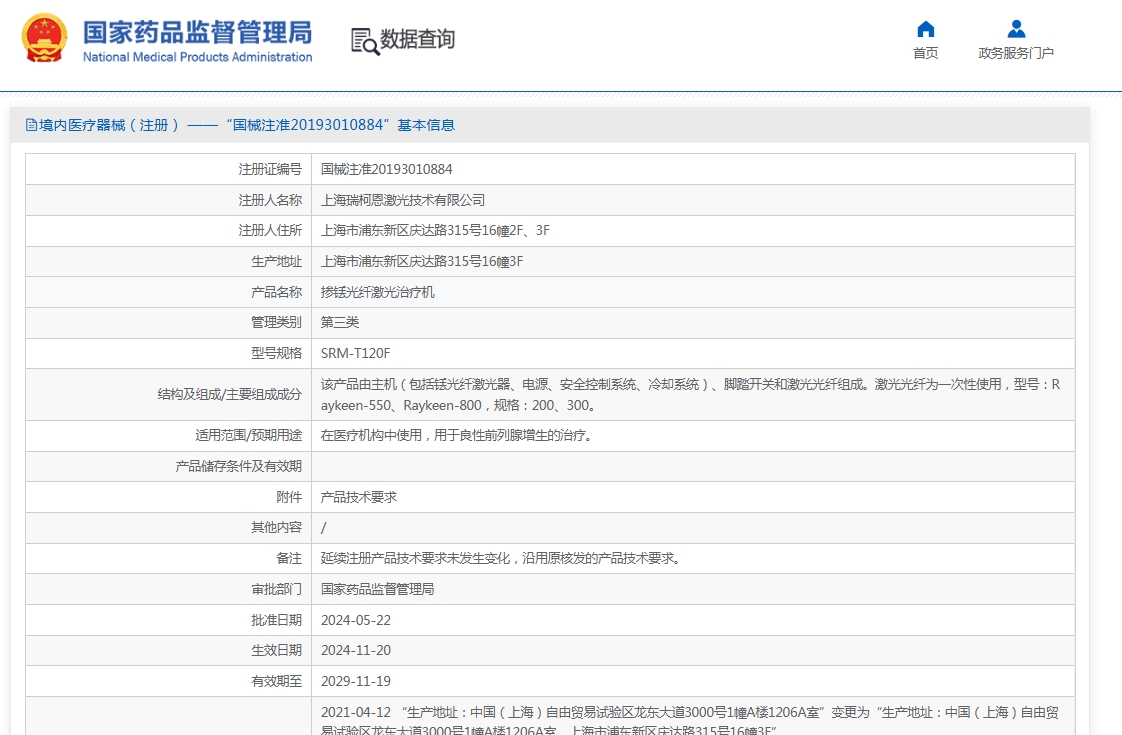
Task: Click the 境内医疗器械（注册）基本信息 panel title
Action: click(x=240, y=125)
